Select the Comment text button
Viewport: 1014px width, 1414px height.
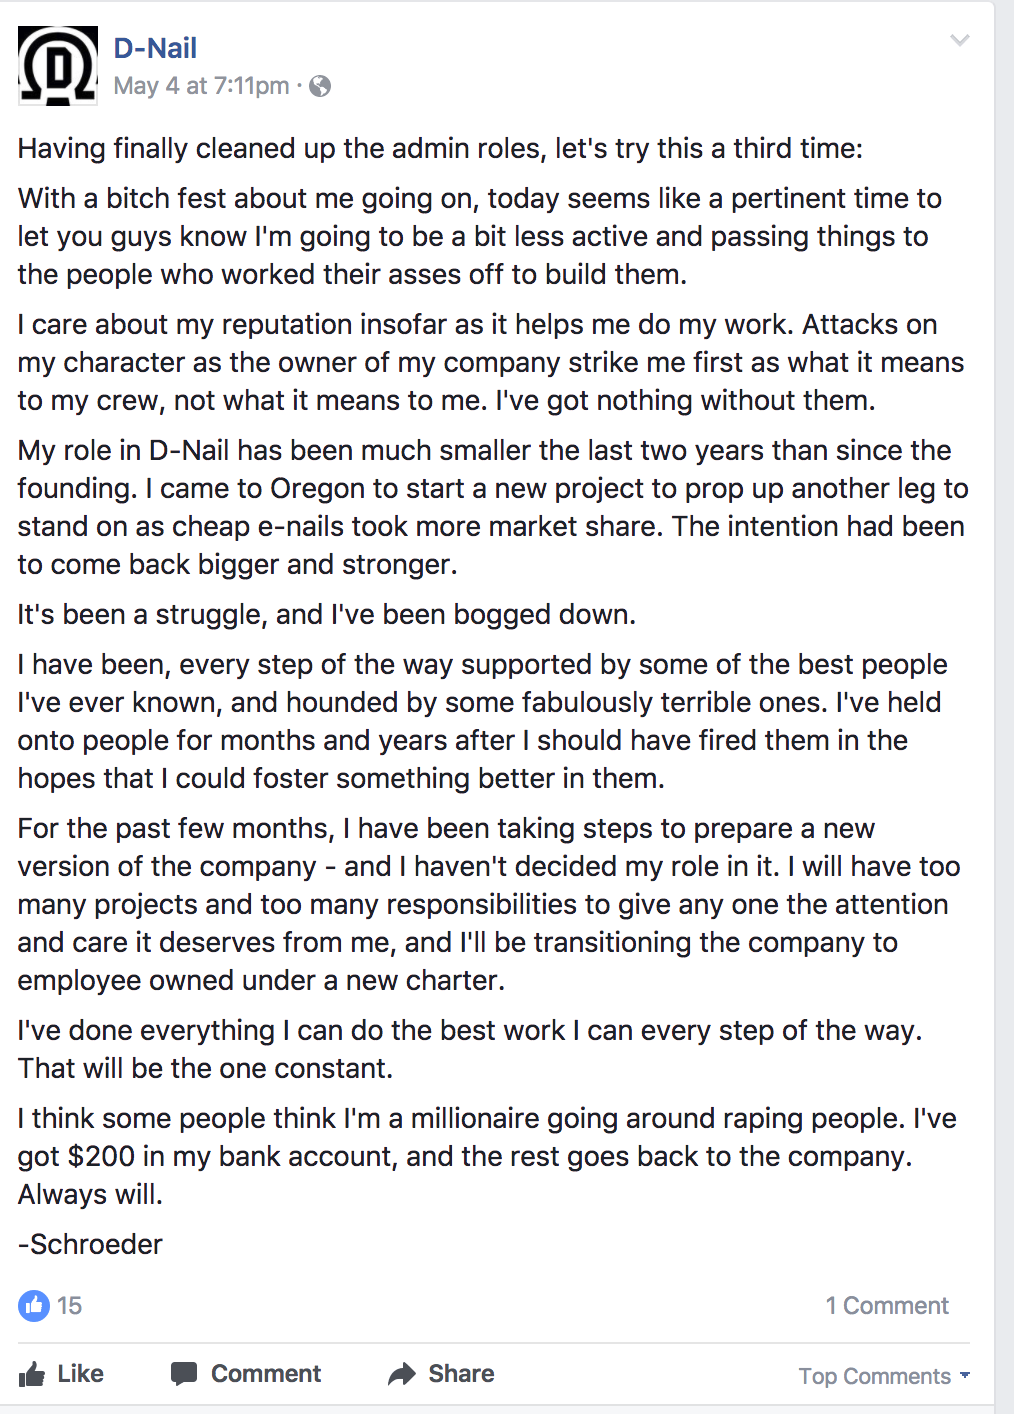(266, 1374)
